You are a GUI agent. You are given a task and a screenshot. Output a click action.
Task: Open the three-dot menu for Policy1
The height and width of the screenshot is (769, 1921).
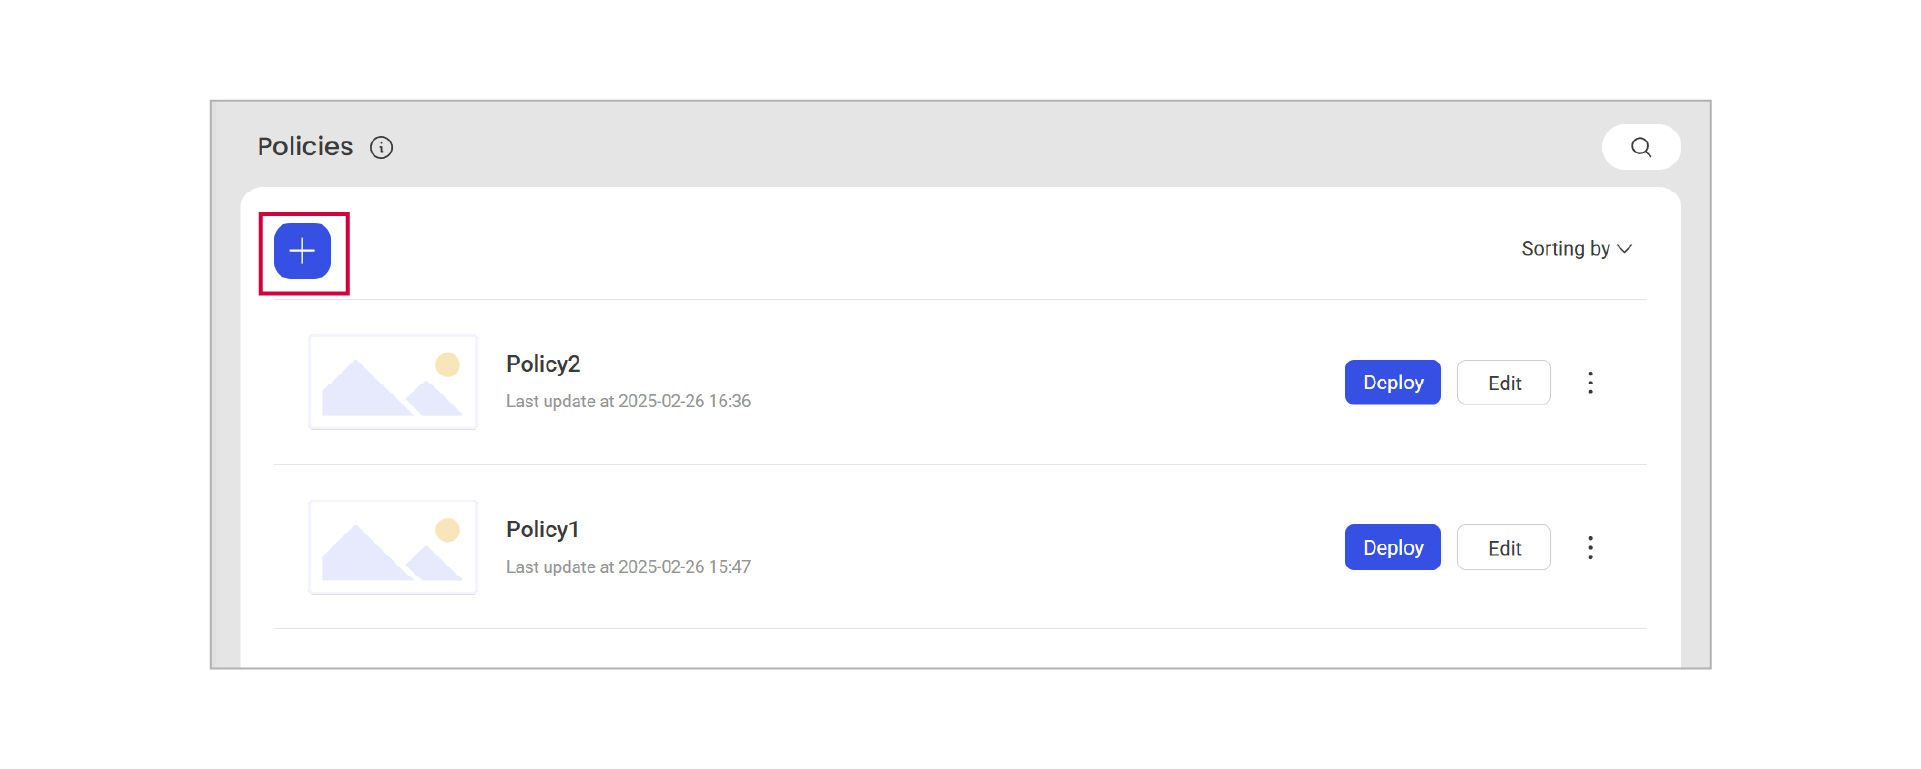(1590, 548)
